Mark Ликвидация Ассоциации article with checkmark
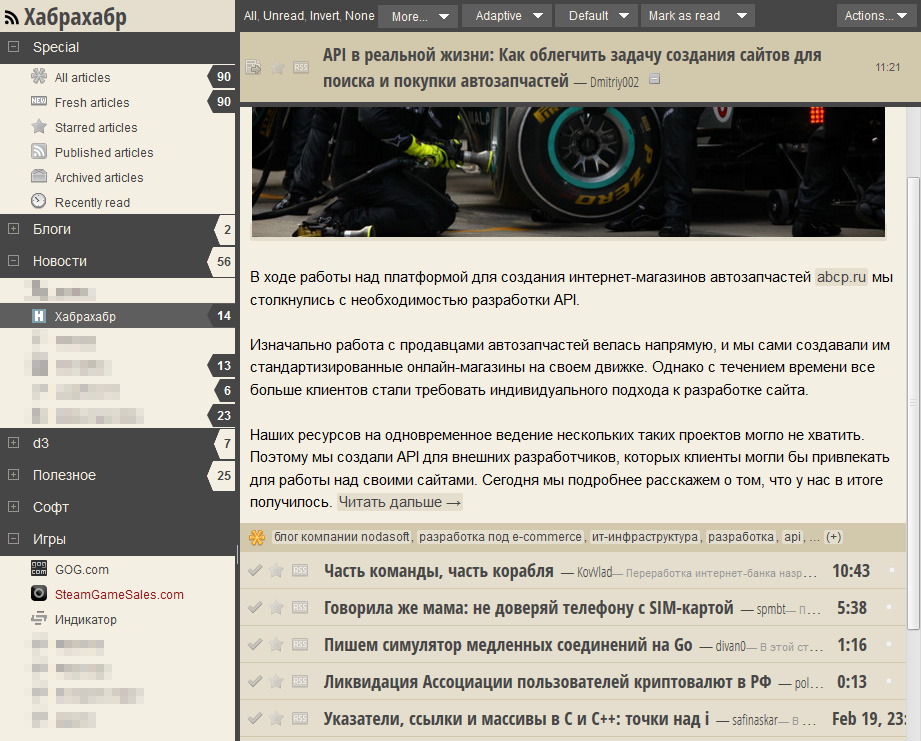The image size is (921, 741). pos(255,681)
